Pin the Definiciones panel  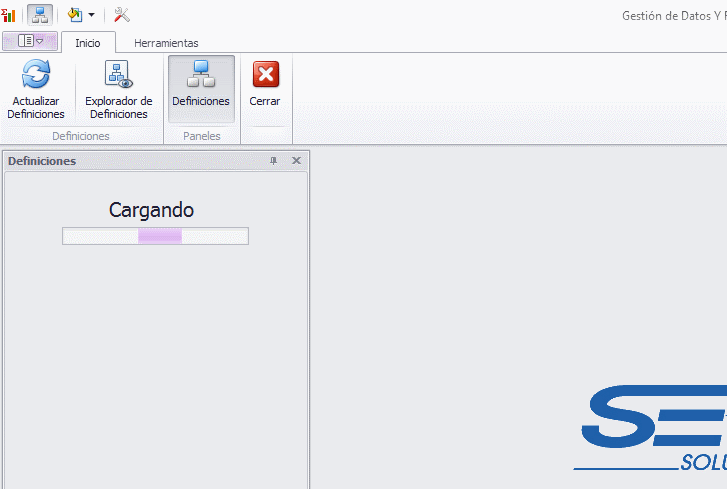point(274,161)
